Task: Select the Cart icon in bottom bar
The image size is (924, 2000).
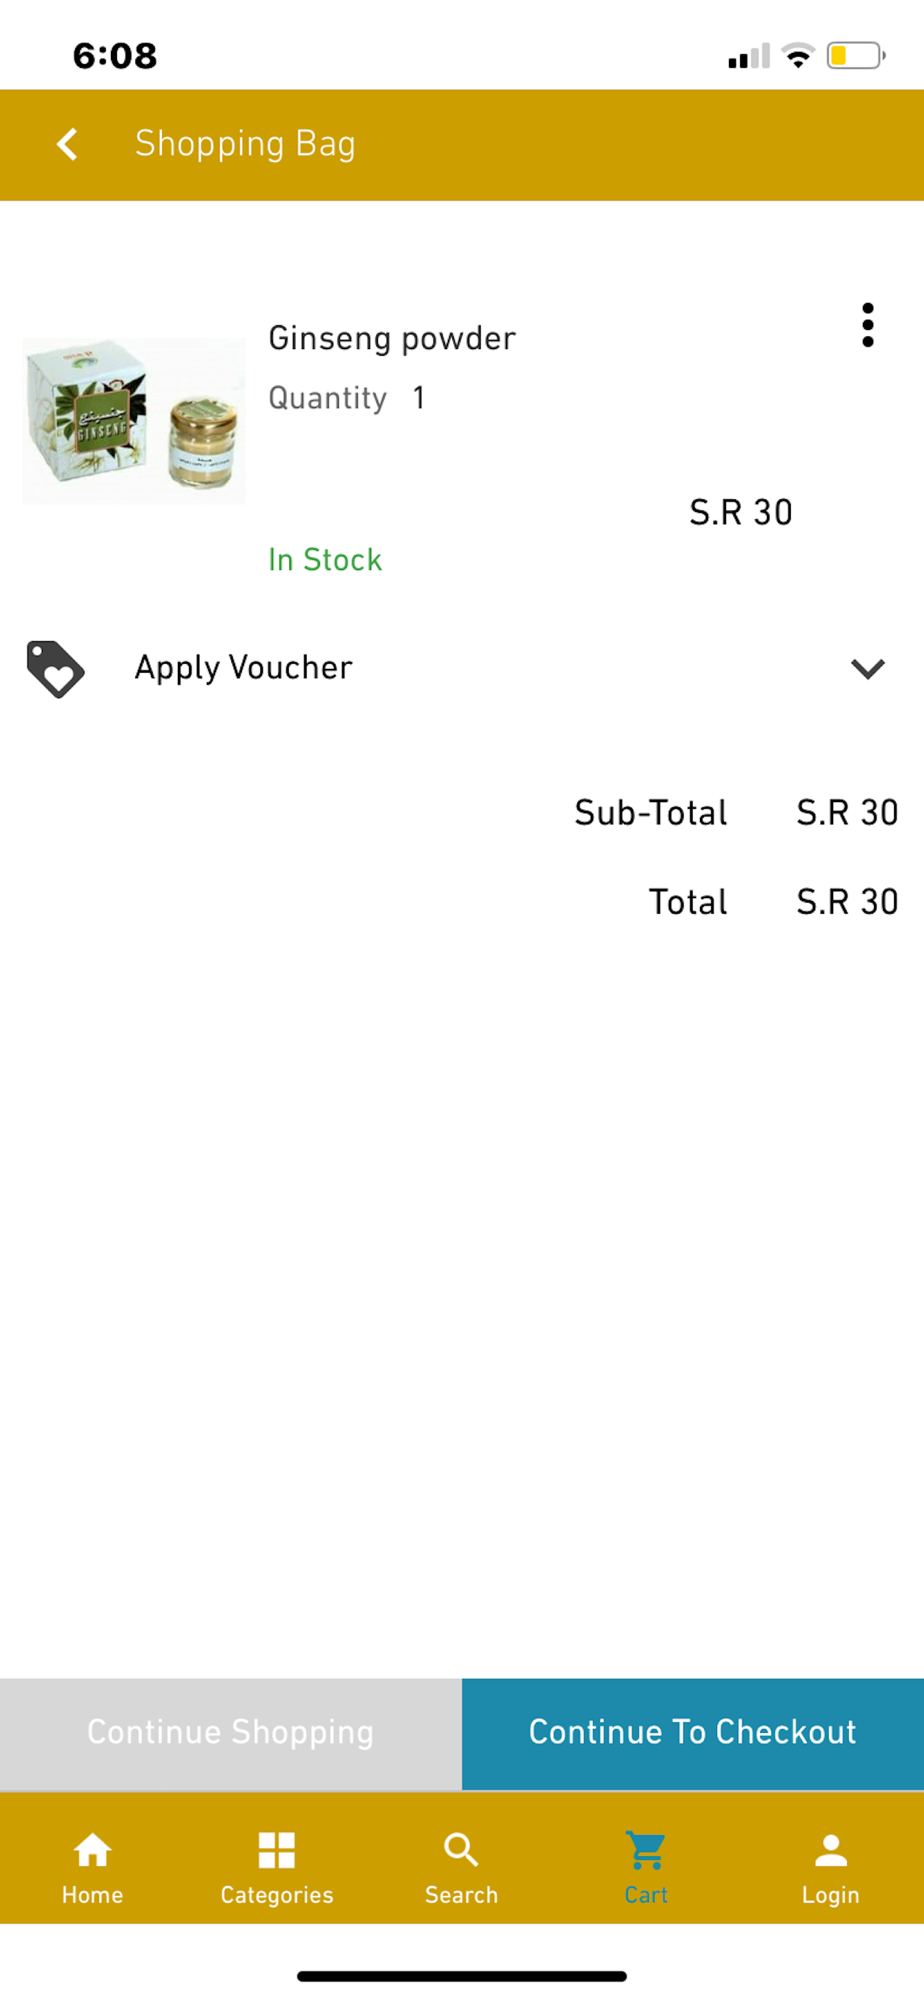Action: 646,1851
